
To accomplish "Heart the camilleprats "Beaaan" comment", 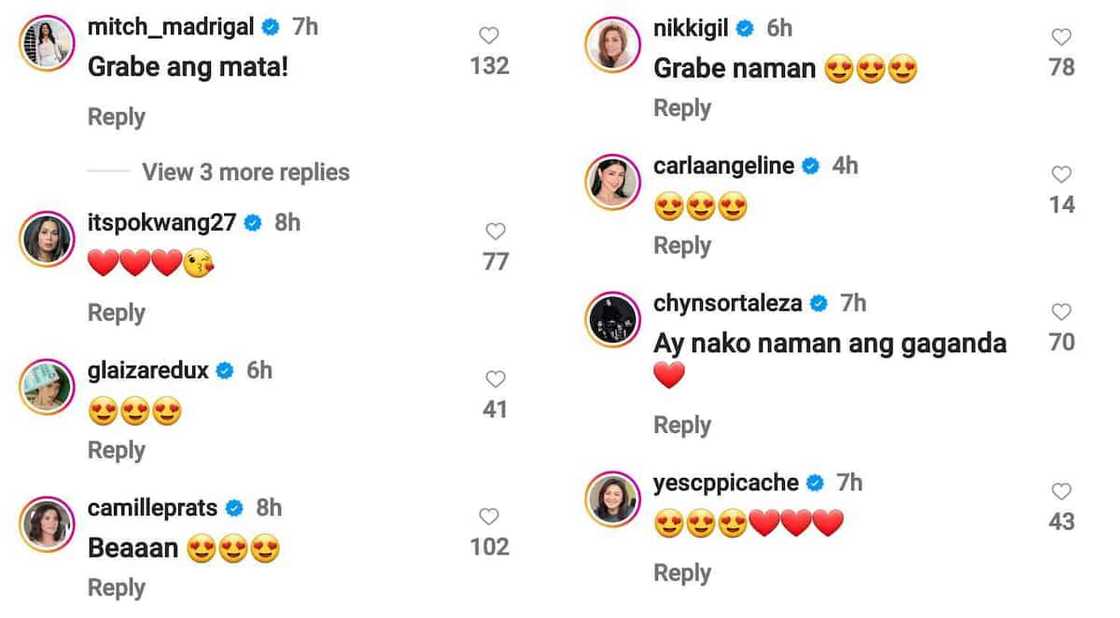I will tap(489, 517).
